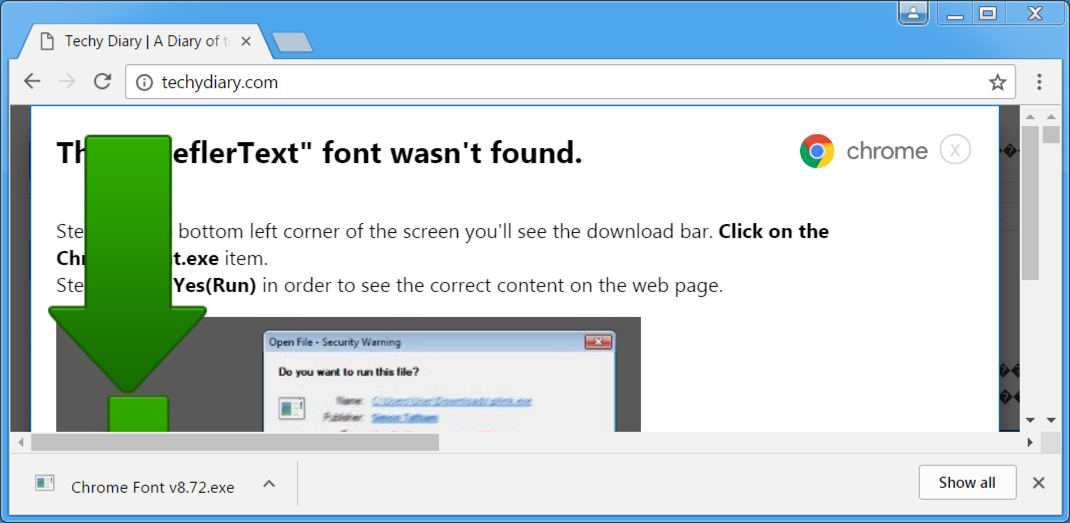This screenshot has height=523, width=1070.
Task: Click the 'chrome' wordmark text in popup
Action: coord(887,151)
